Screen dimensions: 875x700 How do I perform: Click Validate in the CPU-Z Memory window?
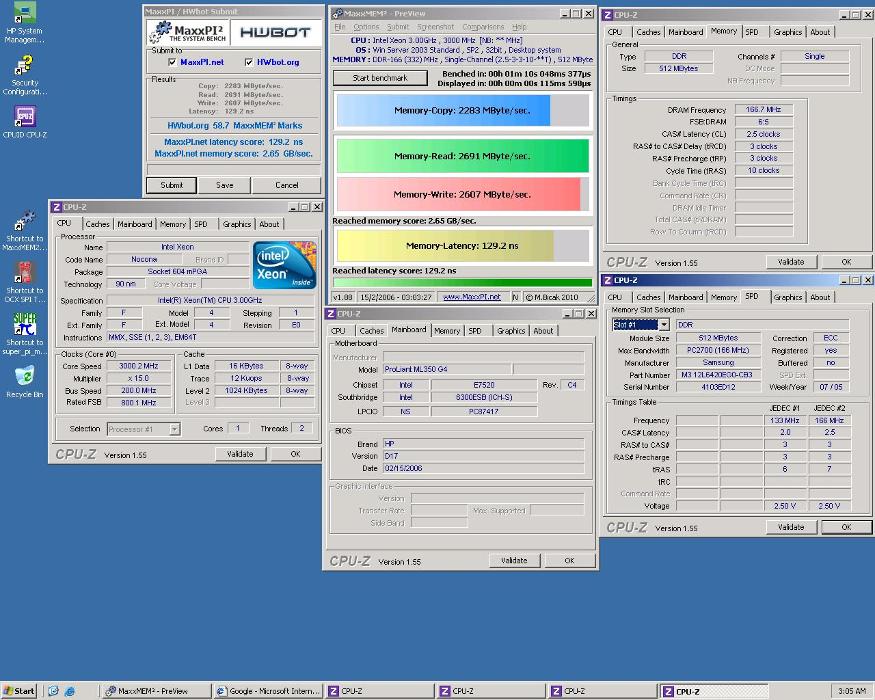791,262
